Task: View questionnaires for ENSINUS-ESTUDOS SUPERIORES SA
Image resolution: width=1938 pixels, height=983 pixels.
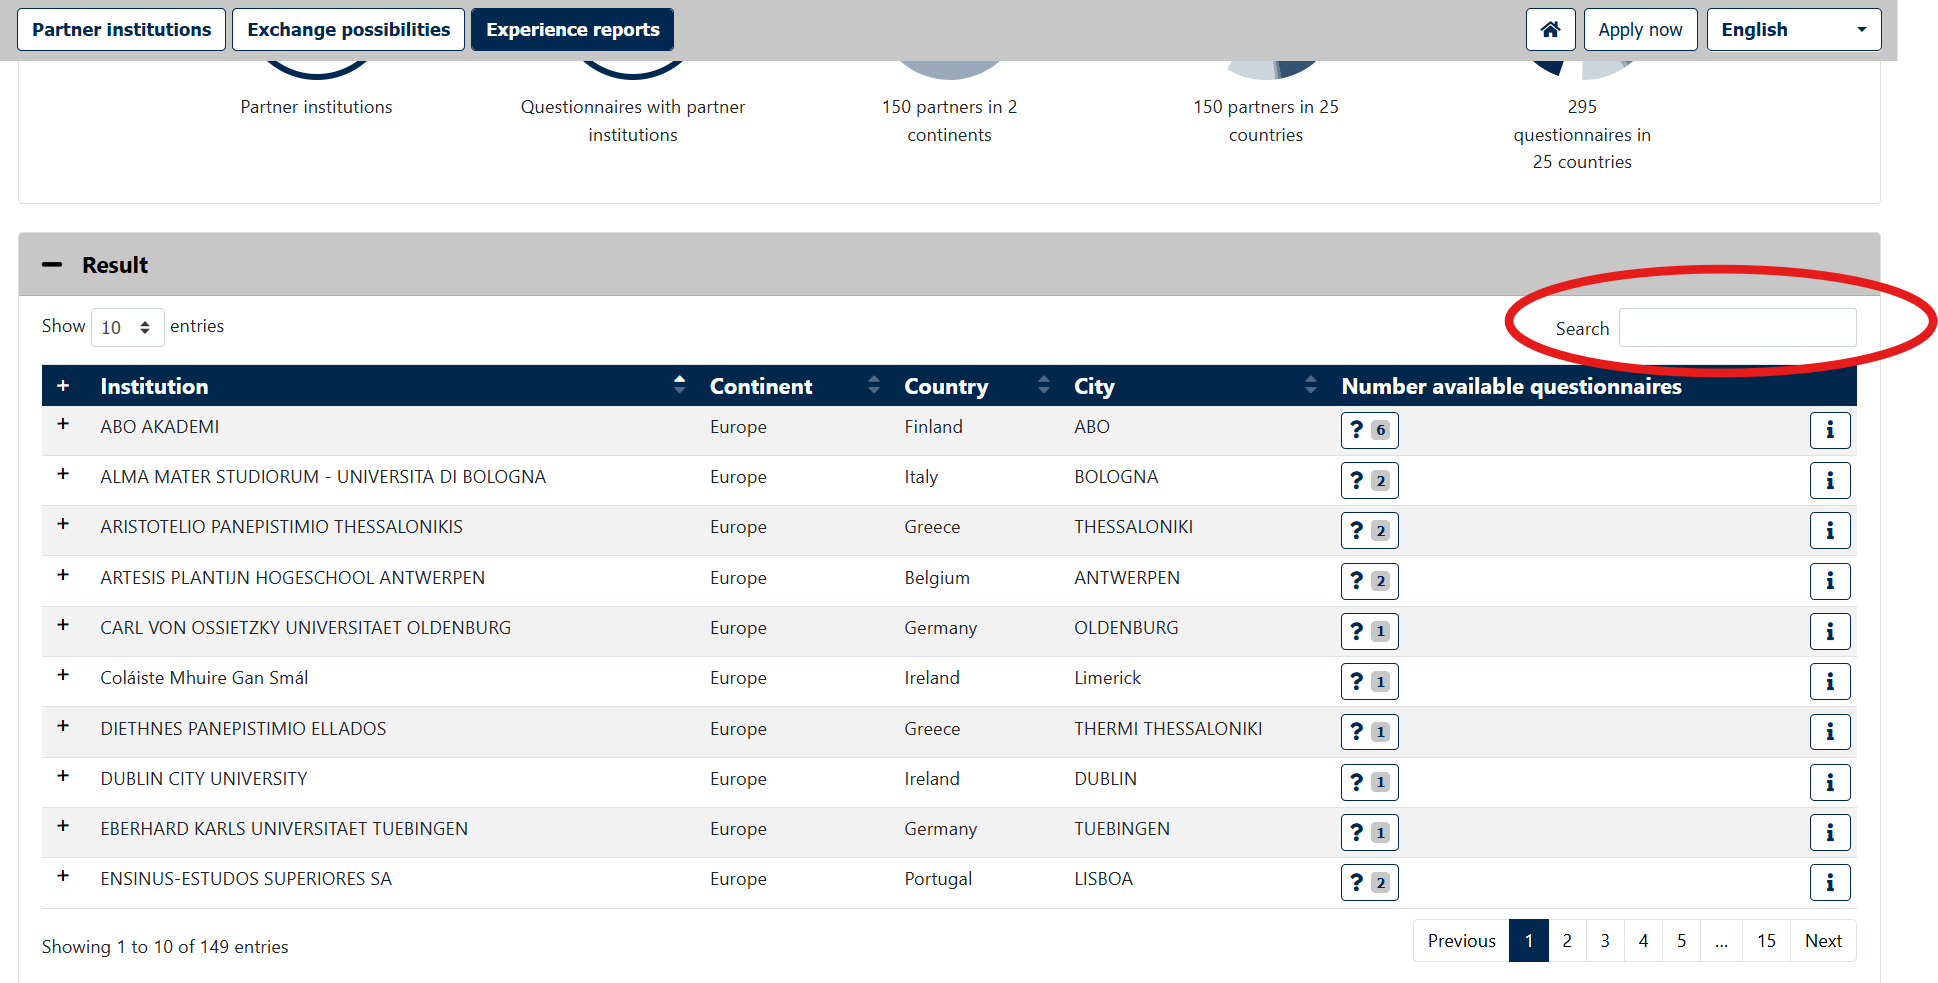Action: click(1369, 883)
